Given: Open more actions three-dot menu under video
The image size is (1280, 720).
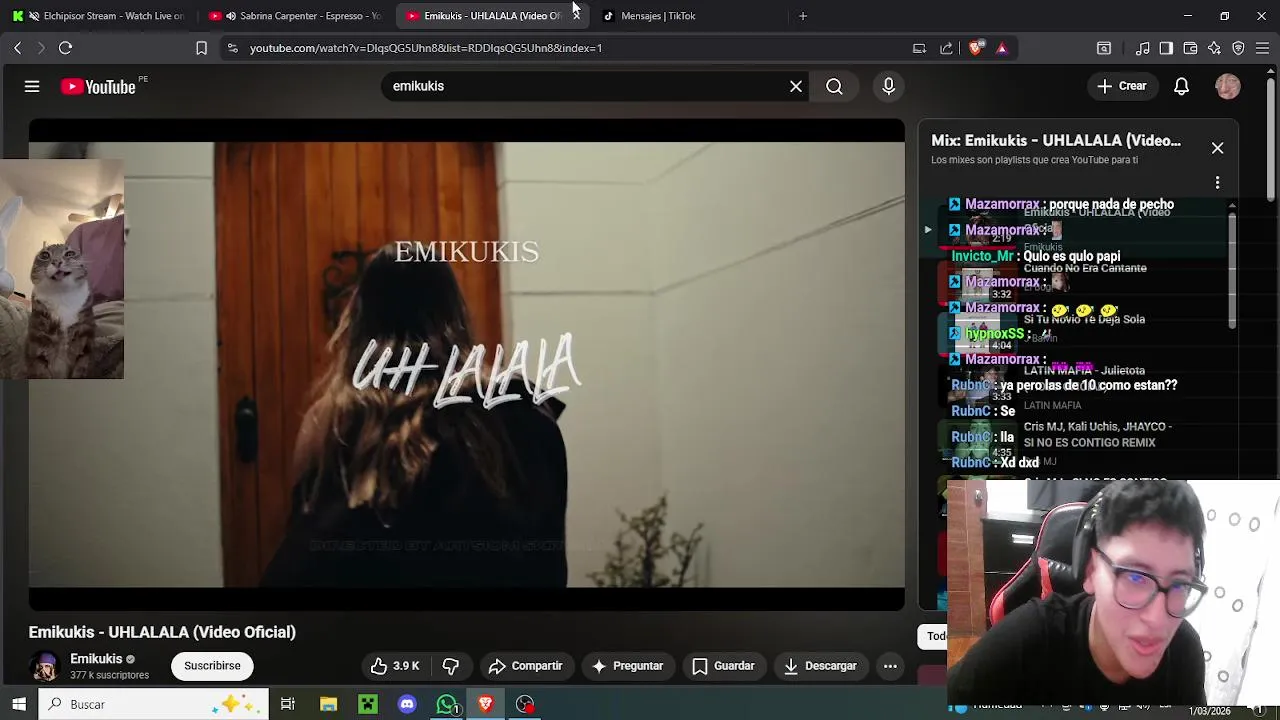Looking at the screenshot, I should 890,666.
